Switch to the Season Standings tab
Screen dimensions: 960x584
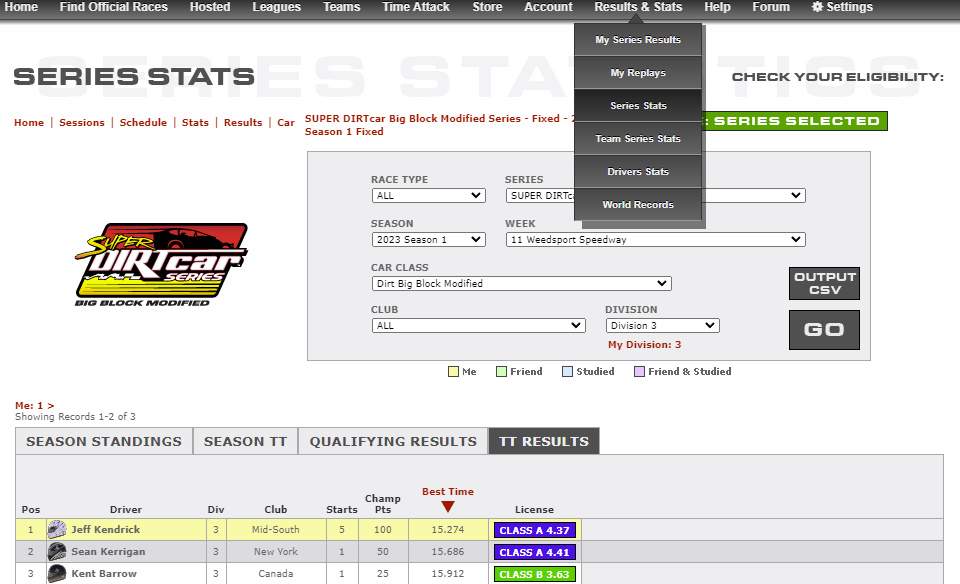(x=104, y=441)
